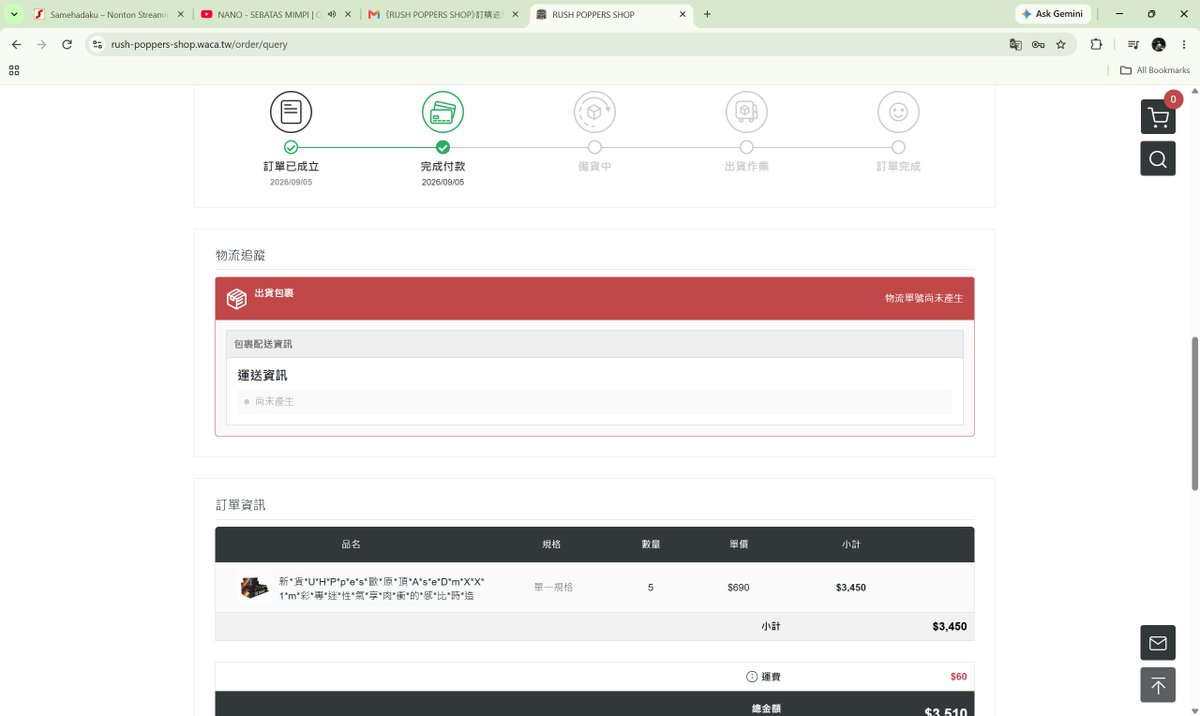The height and width of the screenshot is (716, 1200).
Task: Click the 品名 column header
Action: (x=351, y=544)
